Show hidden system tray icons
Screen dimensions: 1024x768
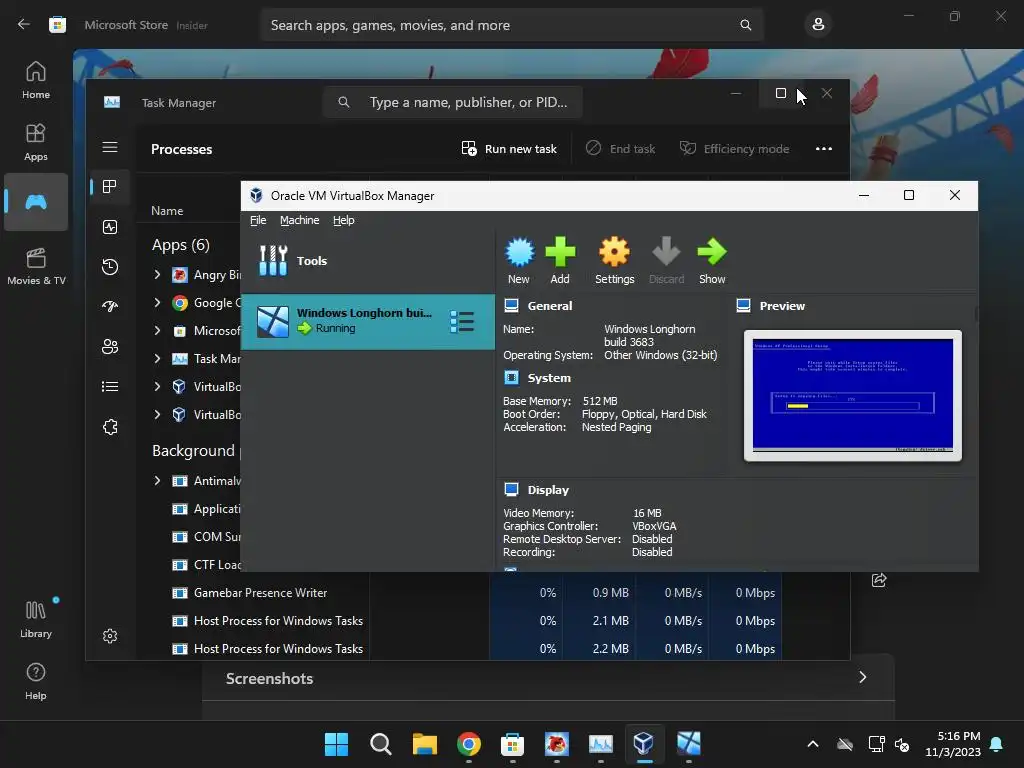[813, 744]
